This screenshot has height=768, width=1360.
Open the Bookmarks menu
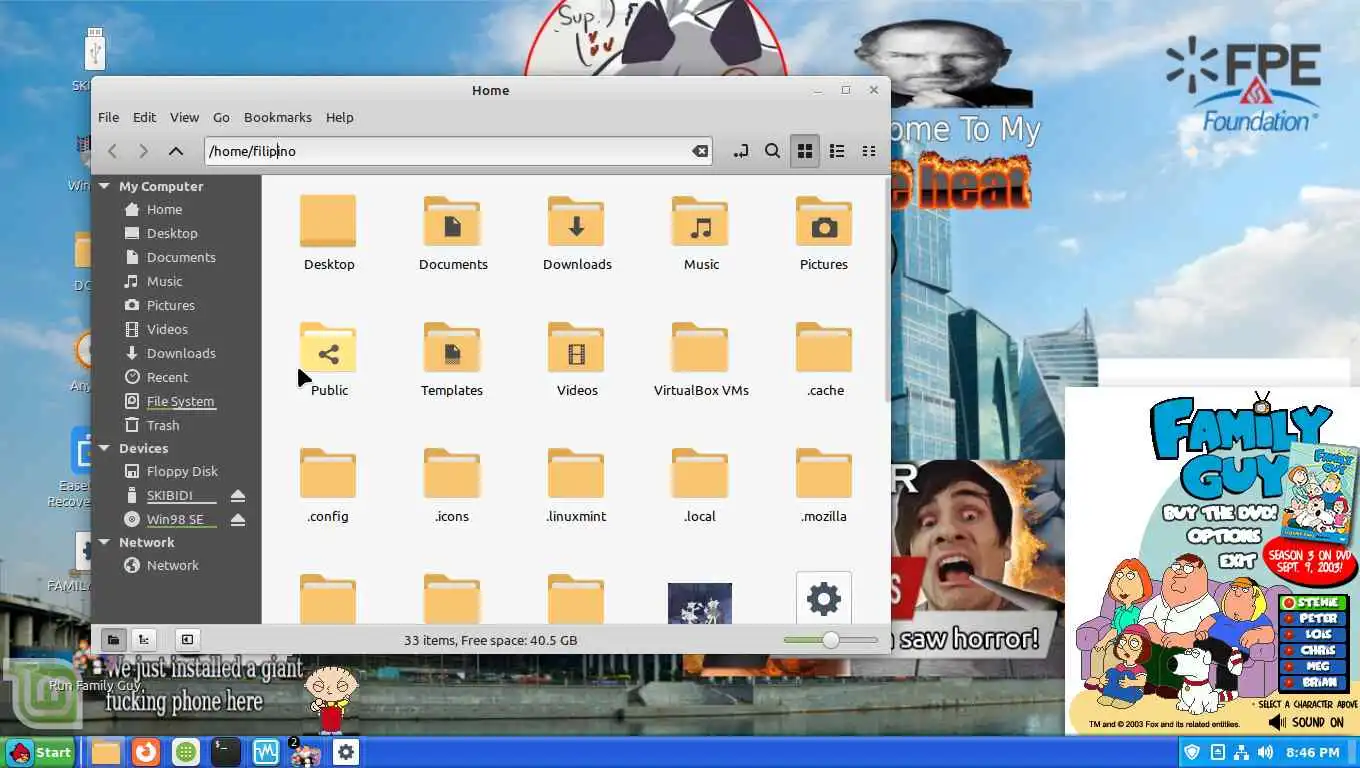pyautogui.click(x=278, y=117)
